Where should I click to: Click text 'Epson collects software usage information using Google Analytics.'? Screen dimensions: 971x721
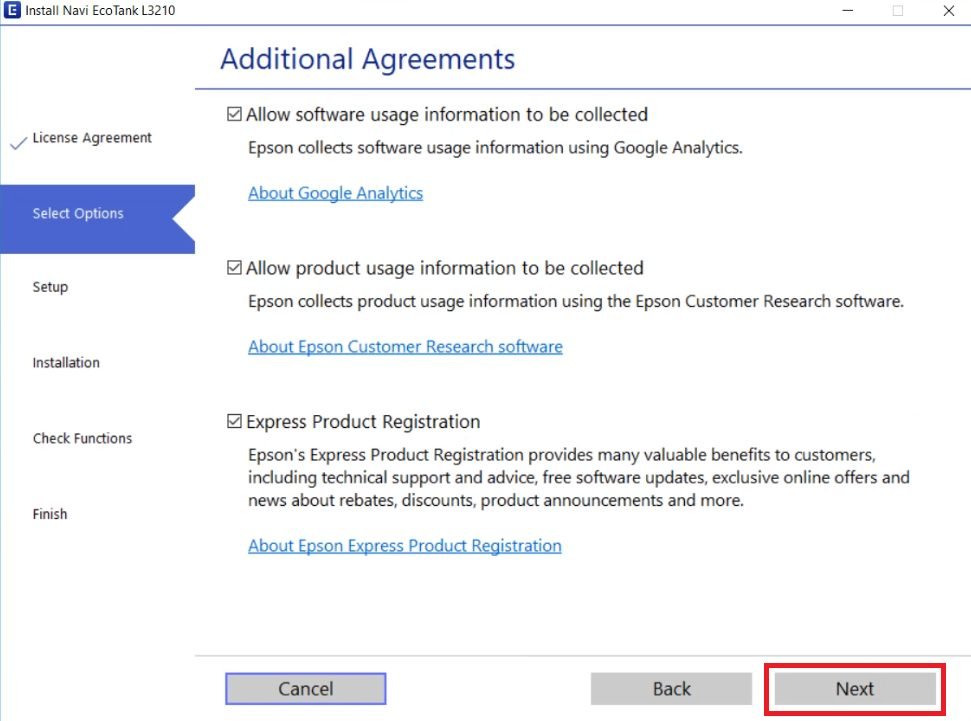(495, 148)
